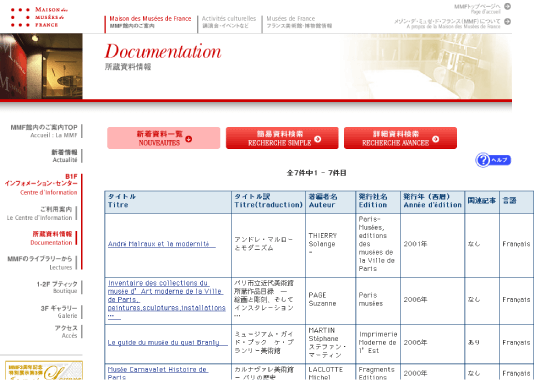Open the Maison des Musées de France tab
Image resolution: width=540 pixels, height=380 pixels.
click(x=150, y=22)
